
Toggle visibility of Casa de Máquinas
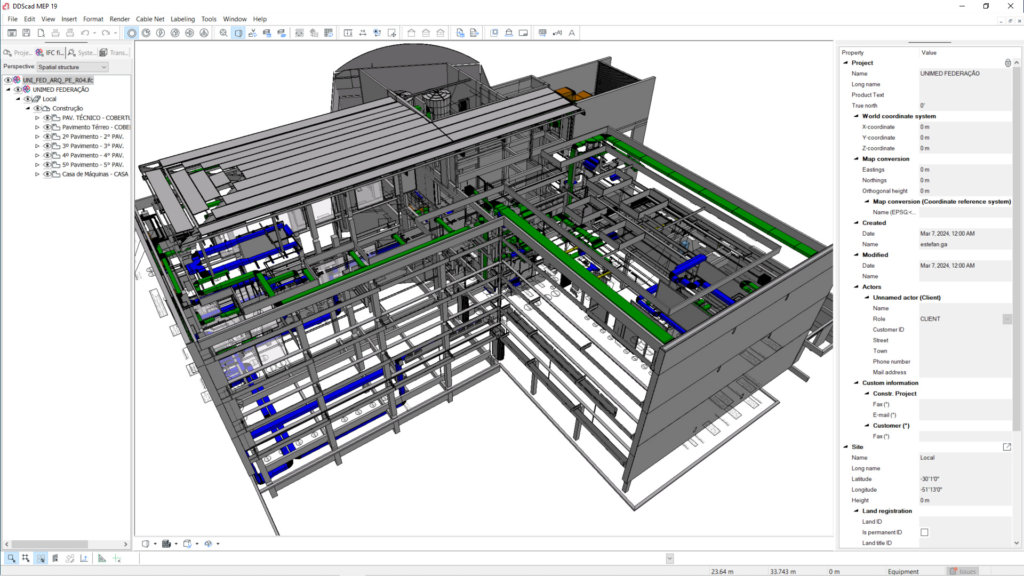point(47,174)
